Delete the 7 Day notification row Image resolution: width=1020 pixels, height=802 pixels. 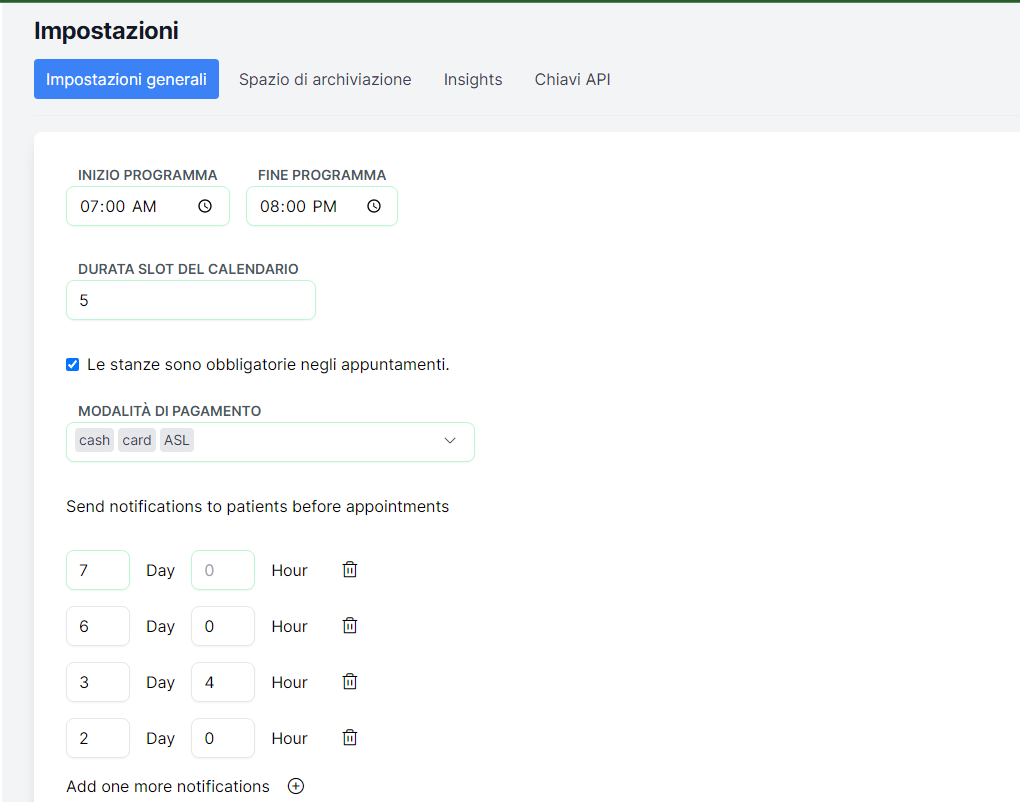(350, 570)
